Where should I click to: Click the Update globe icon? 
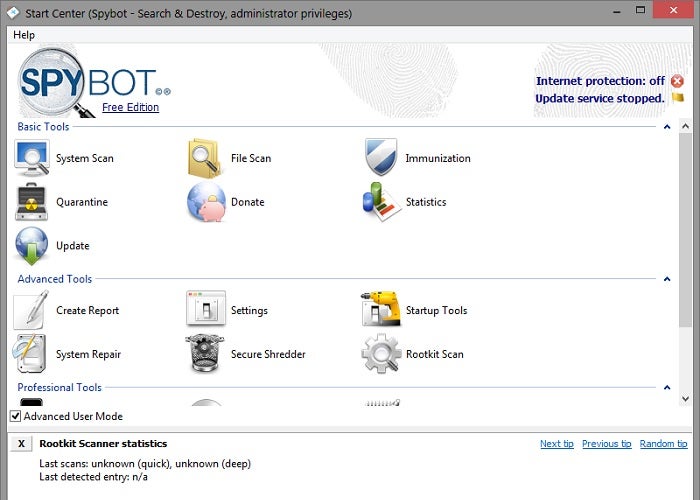32,246
